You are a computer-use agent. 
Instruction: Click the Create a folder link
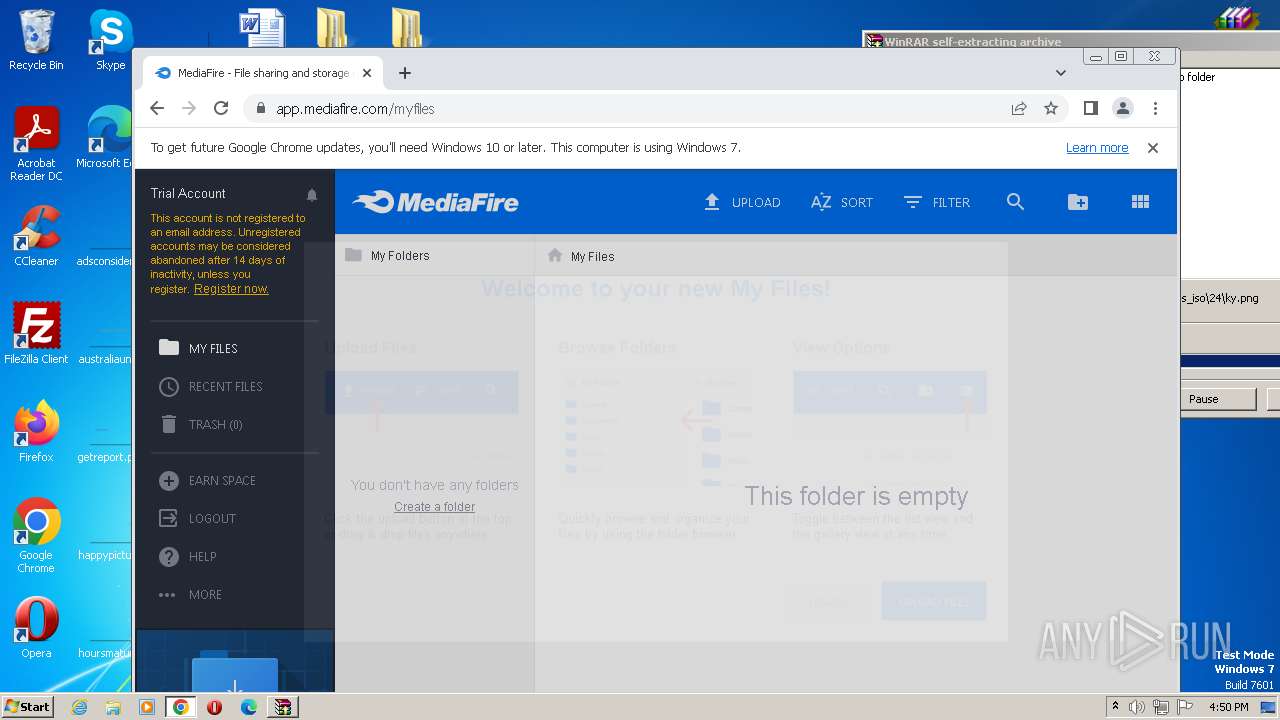click(x=434, y=507)
